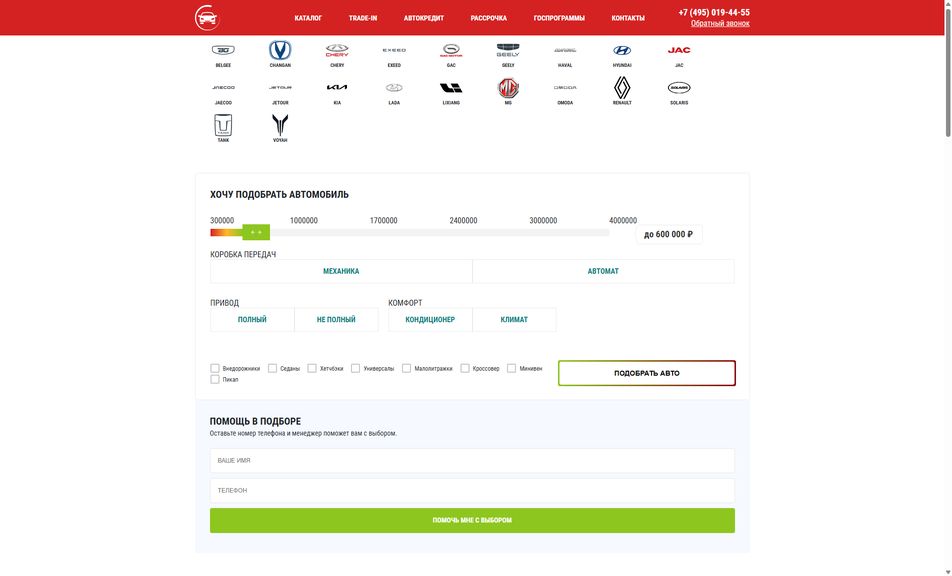Pick the GAC brand logo
This screenshot has width=952, height=576.
click(451, 50)
